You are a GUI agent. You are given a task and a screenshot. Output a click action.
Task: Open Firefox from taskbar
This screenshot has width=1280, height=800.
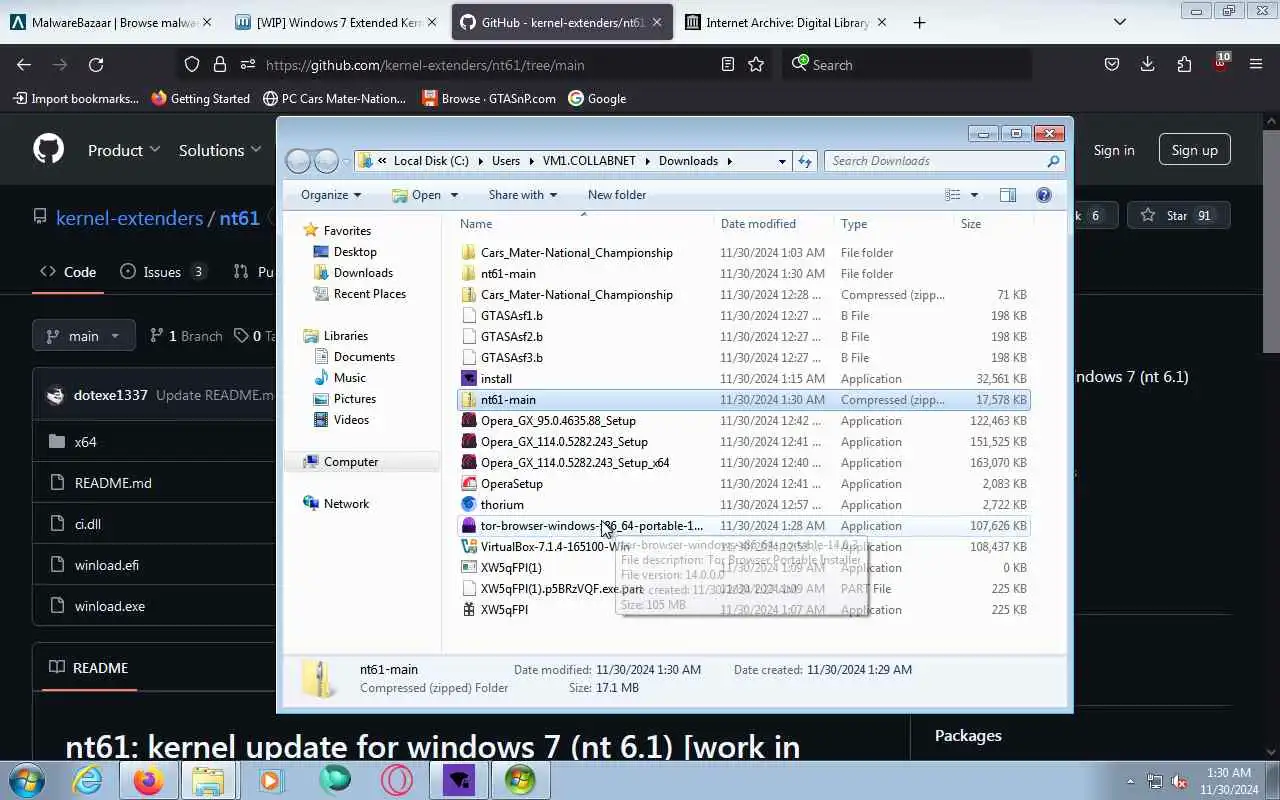tap(148, 780)
